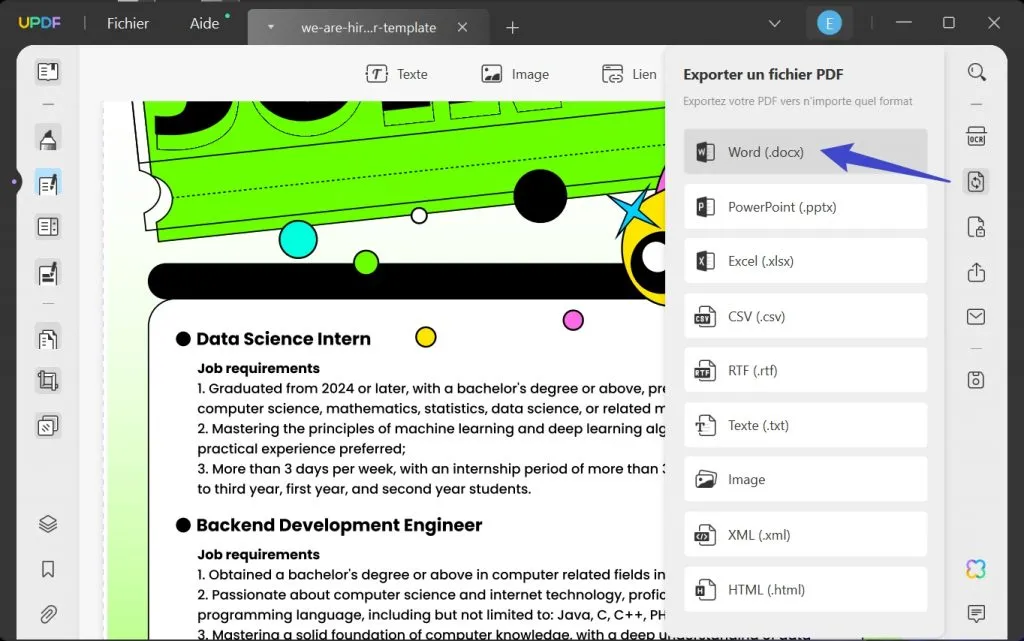Click the search magnifier icon
The width and height of the screenshot is (1024, 641).
(x=976, y=72)
